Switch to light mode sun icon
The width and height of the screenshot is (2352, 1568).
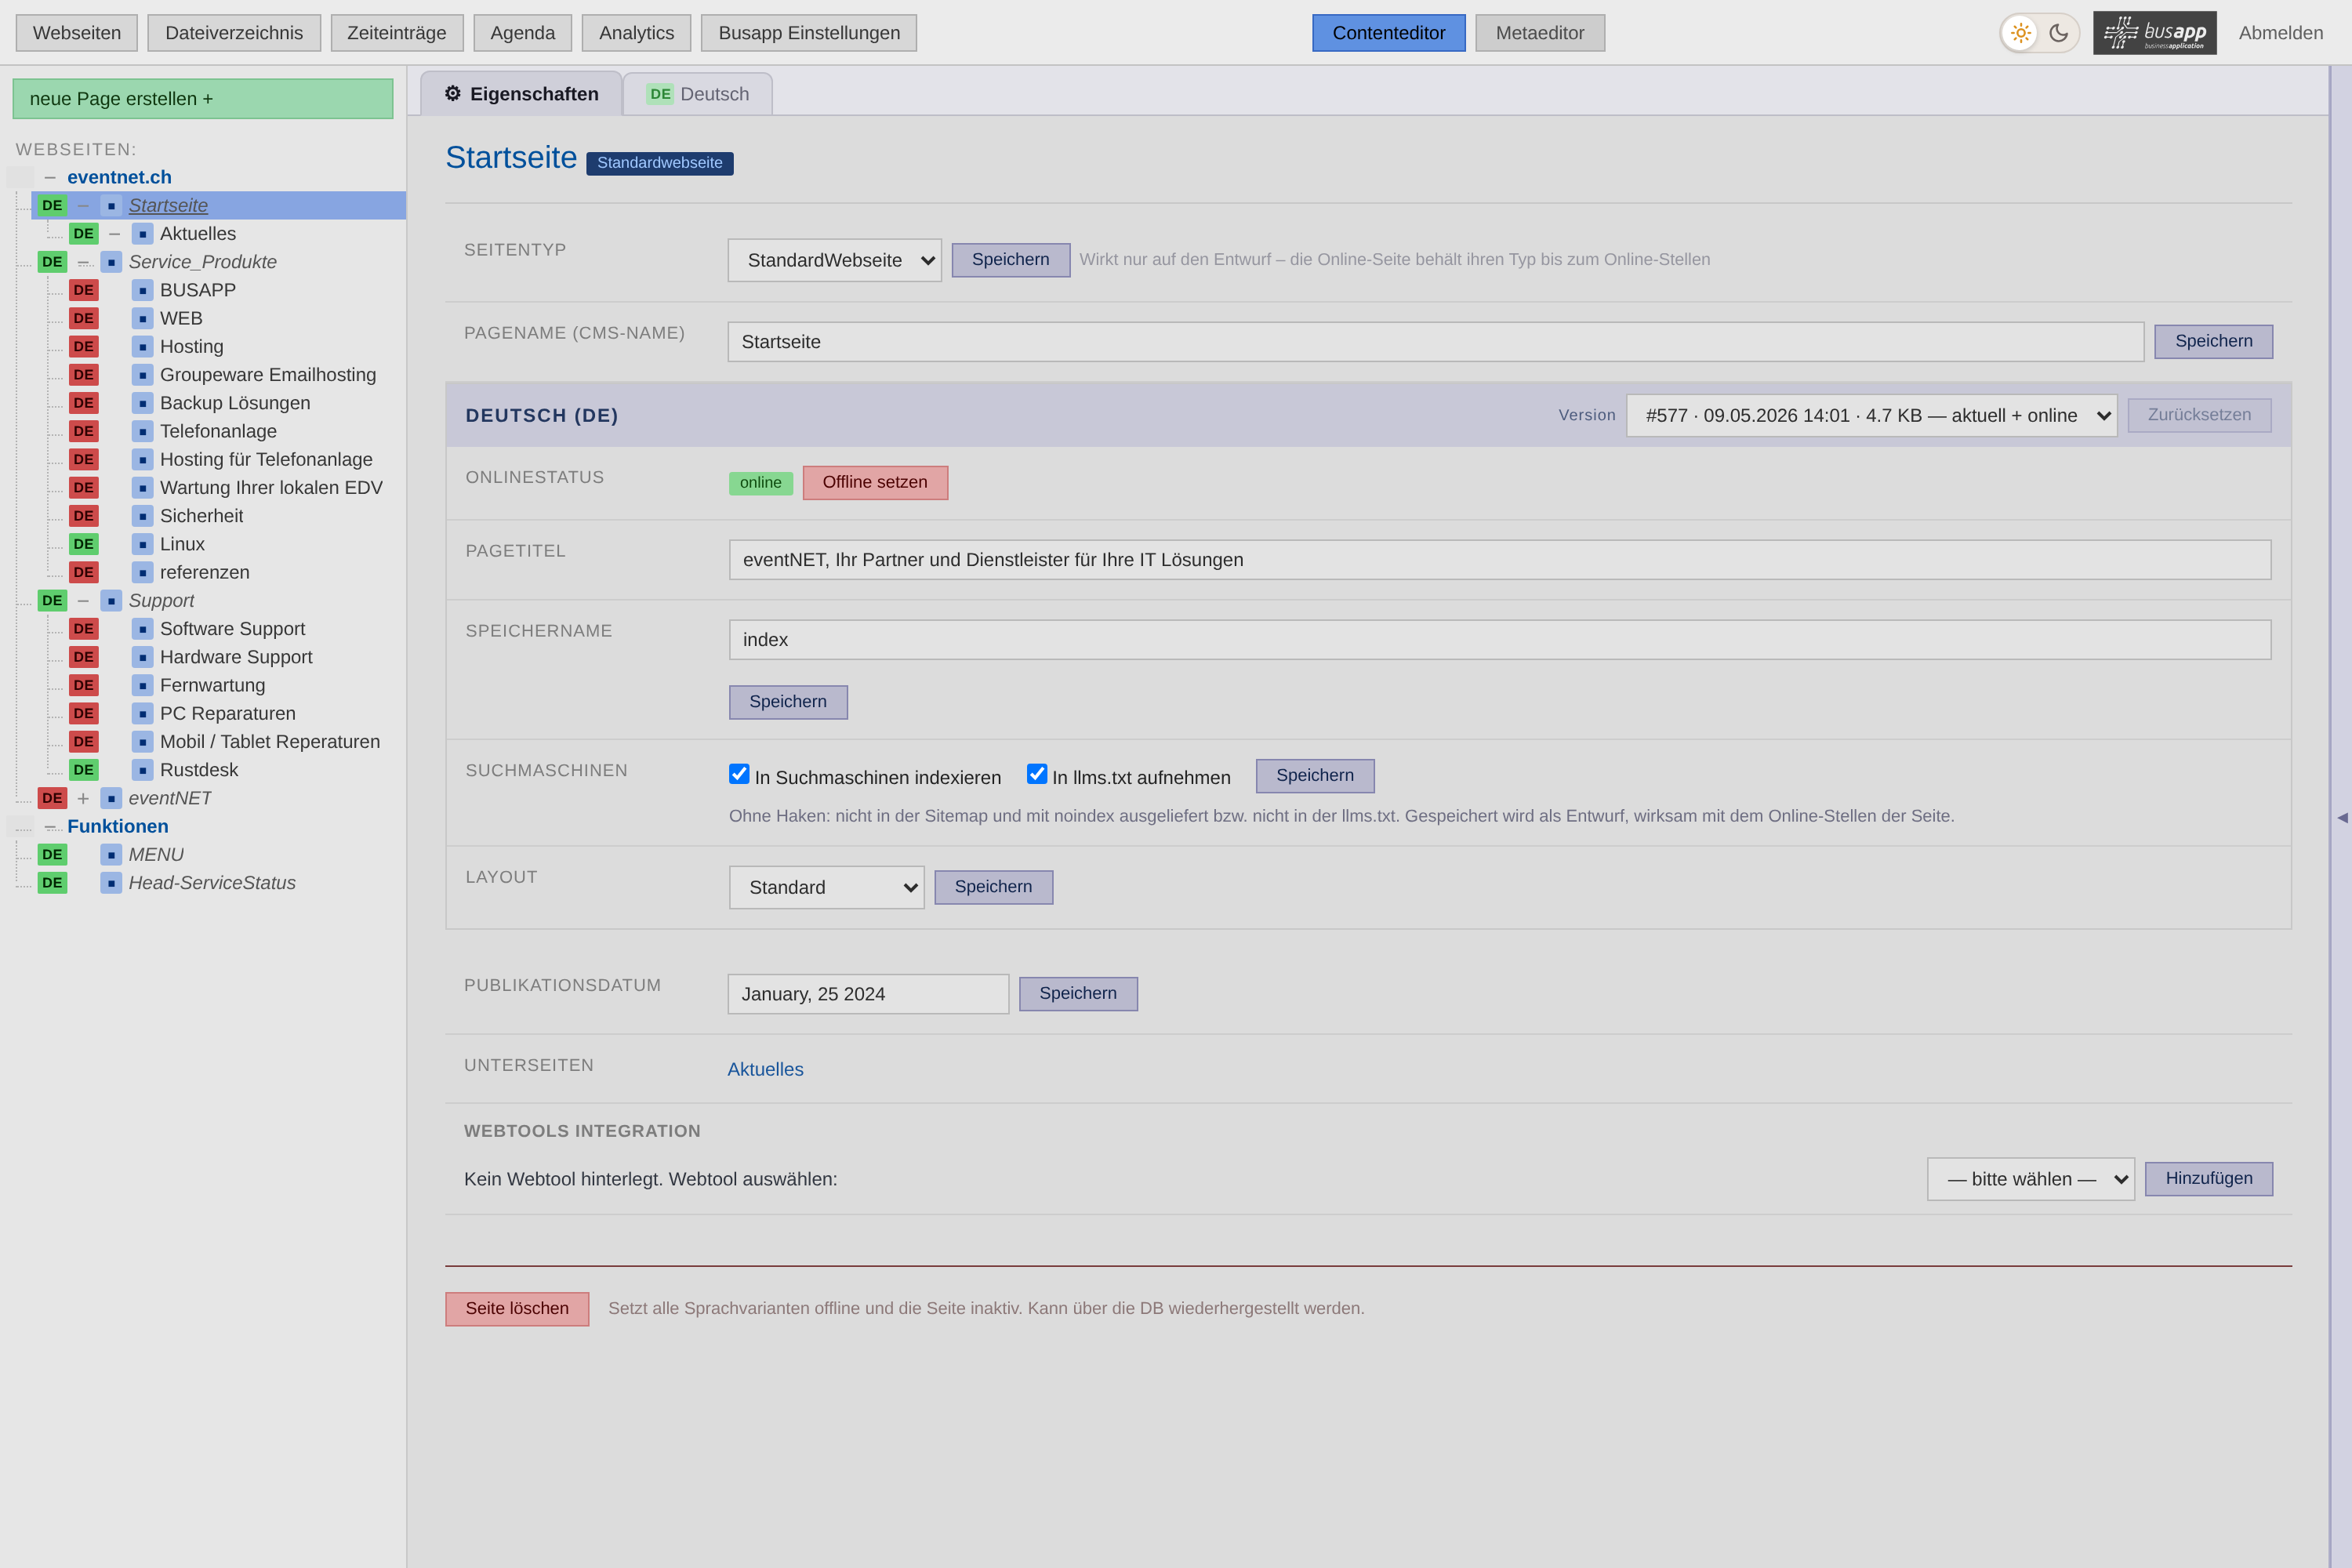click(x=2021, y=33)
